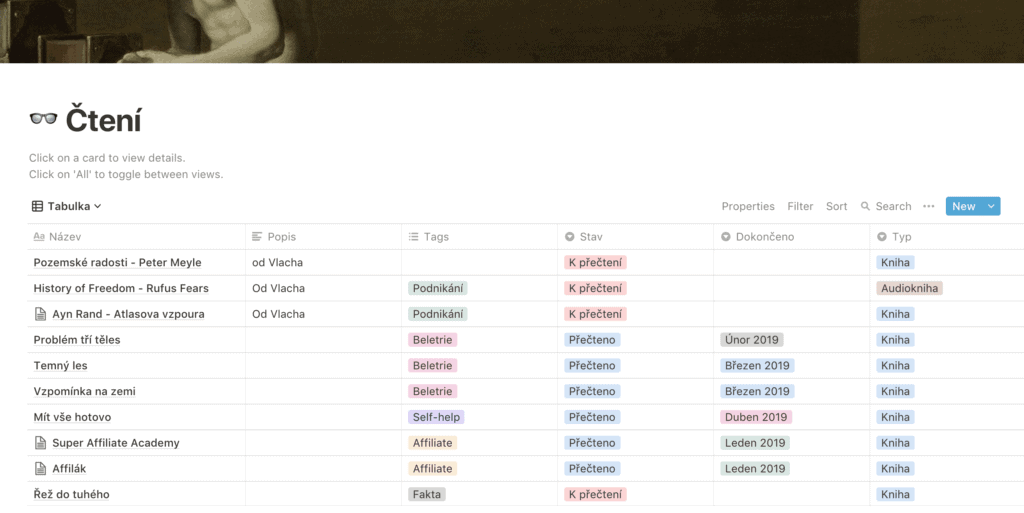Click the glasses emoji page icon
This screenshot has width=1024, height=513.
point(43,119)
